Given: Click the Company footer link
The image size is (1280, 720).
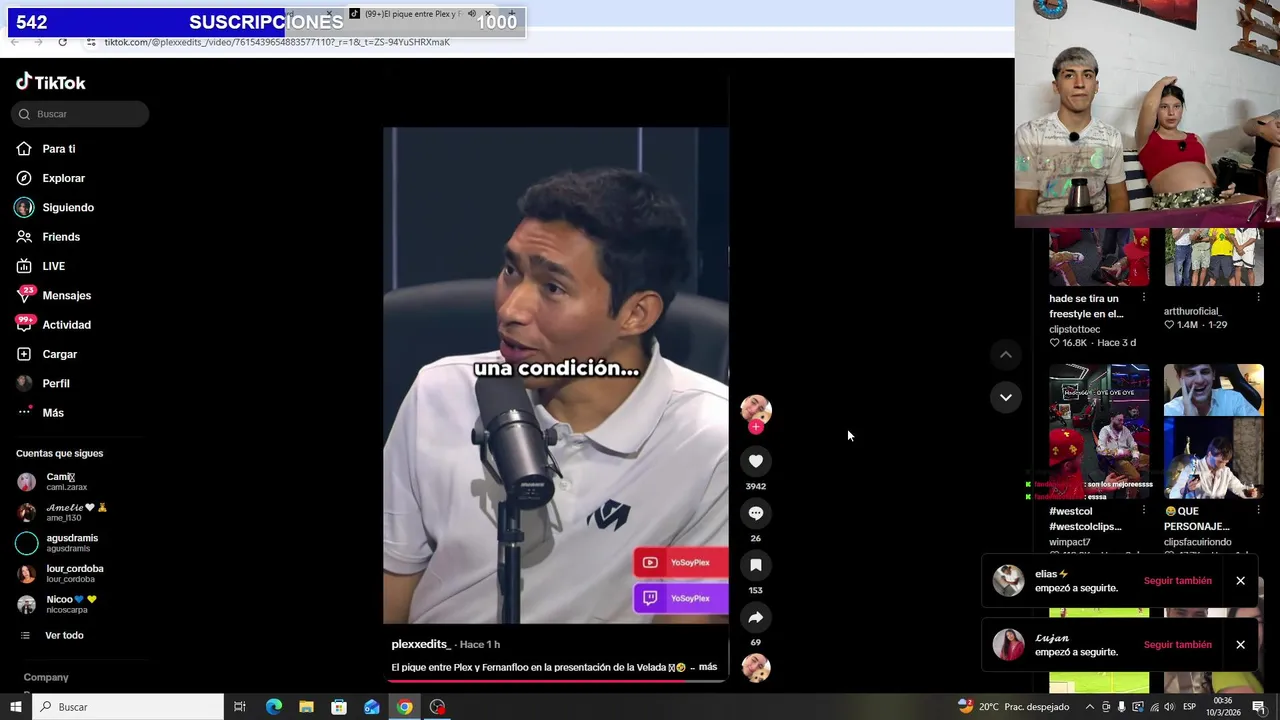Looking at the screenshot, I should 46,677.
